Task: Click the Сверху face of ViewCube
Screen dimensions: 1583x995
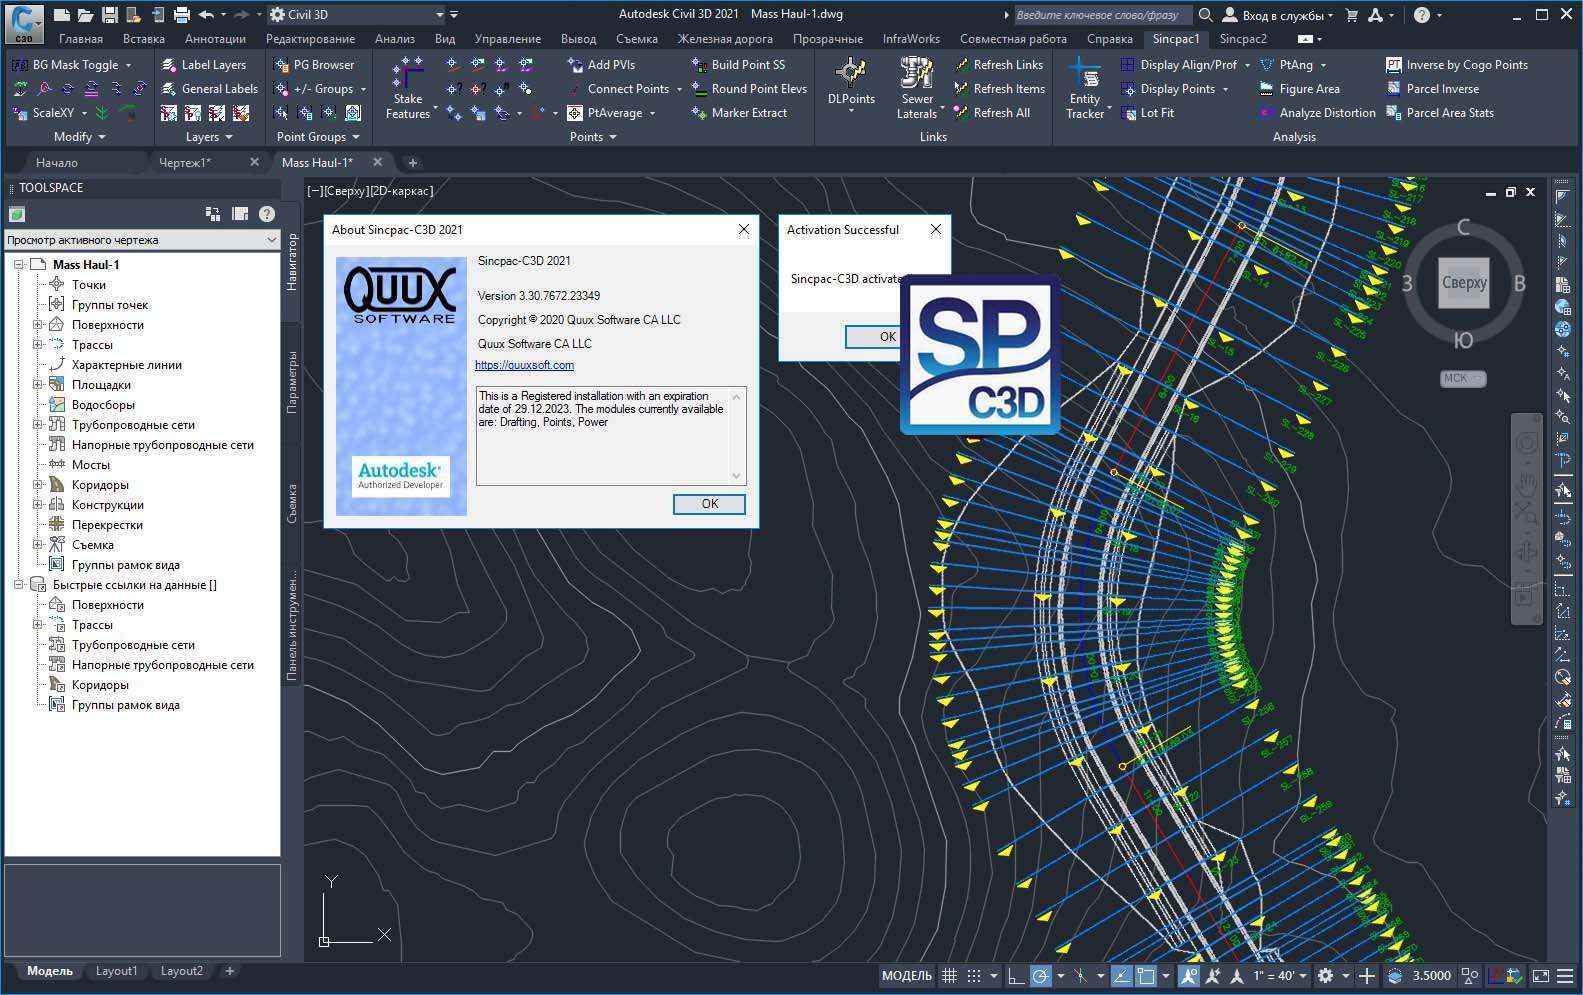Action: pyautogui.click(x=1463, y=283)
